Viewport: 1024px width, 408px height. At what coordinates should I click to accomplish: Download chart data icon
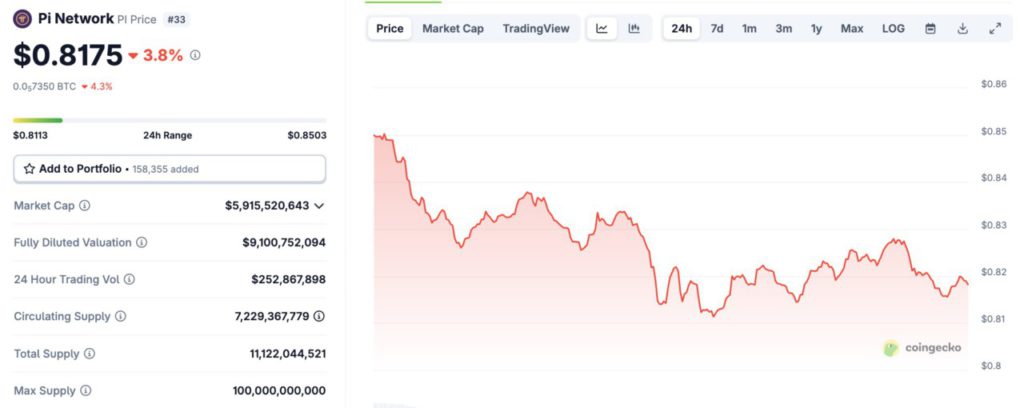[x=962, y=29]
